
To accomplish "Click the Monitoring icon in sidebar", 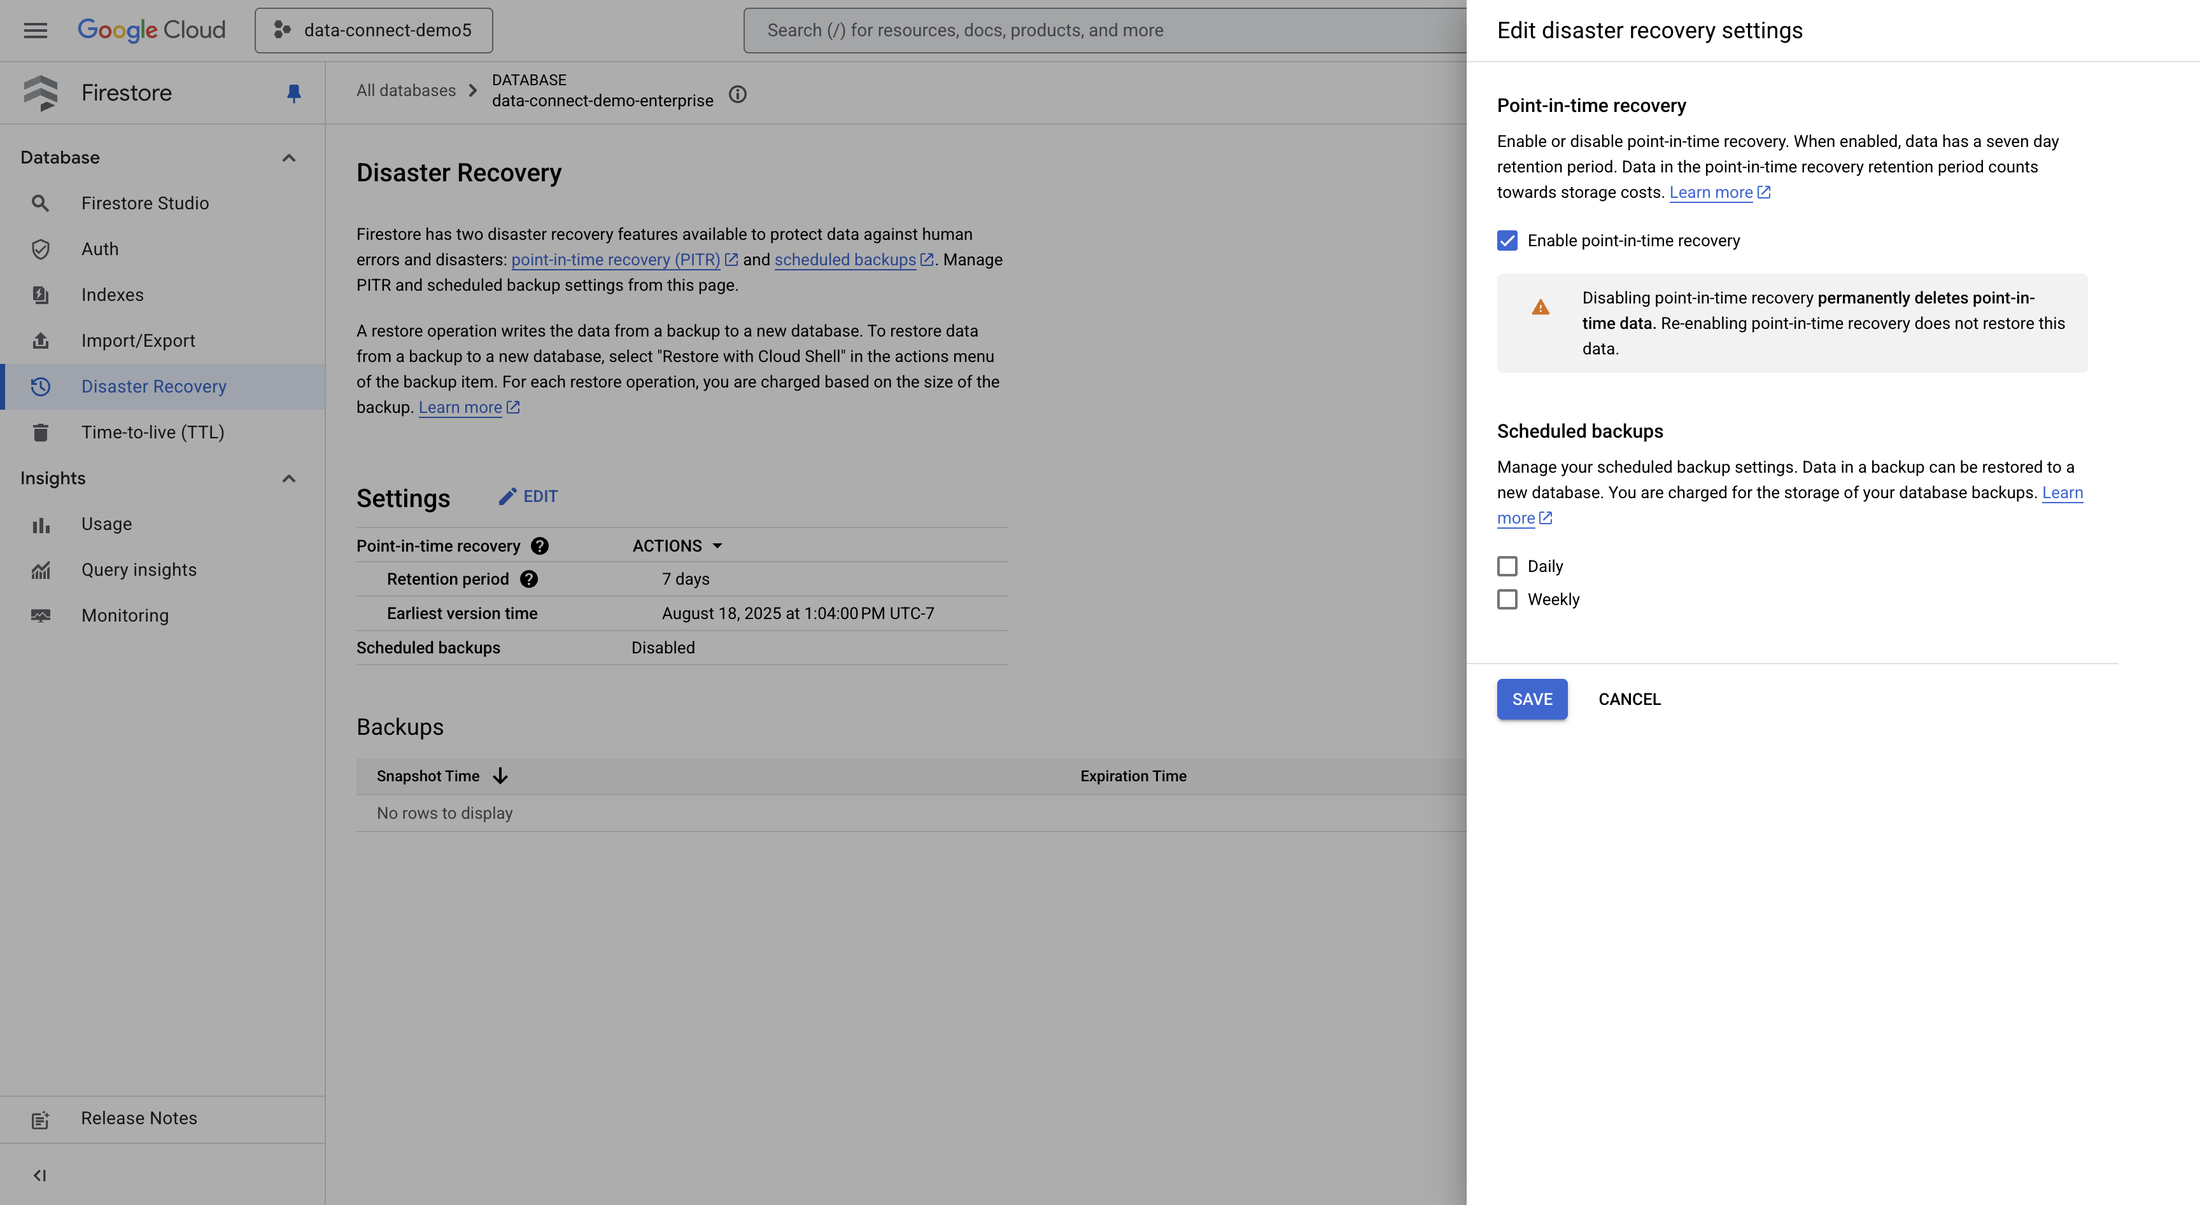I will tap(40, 616).
